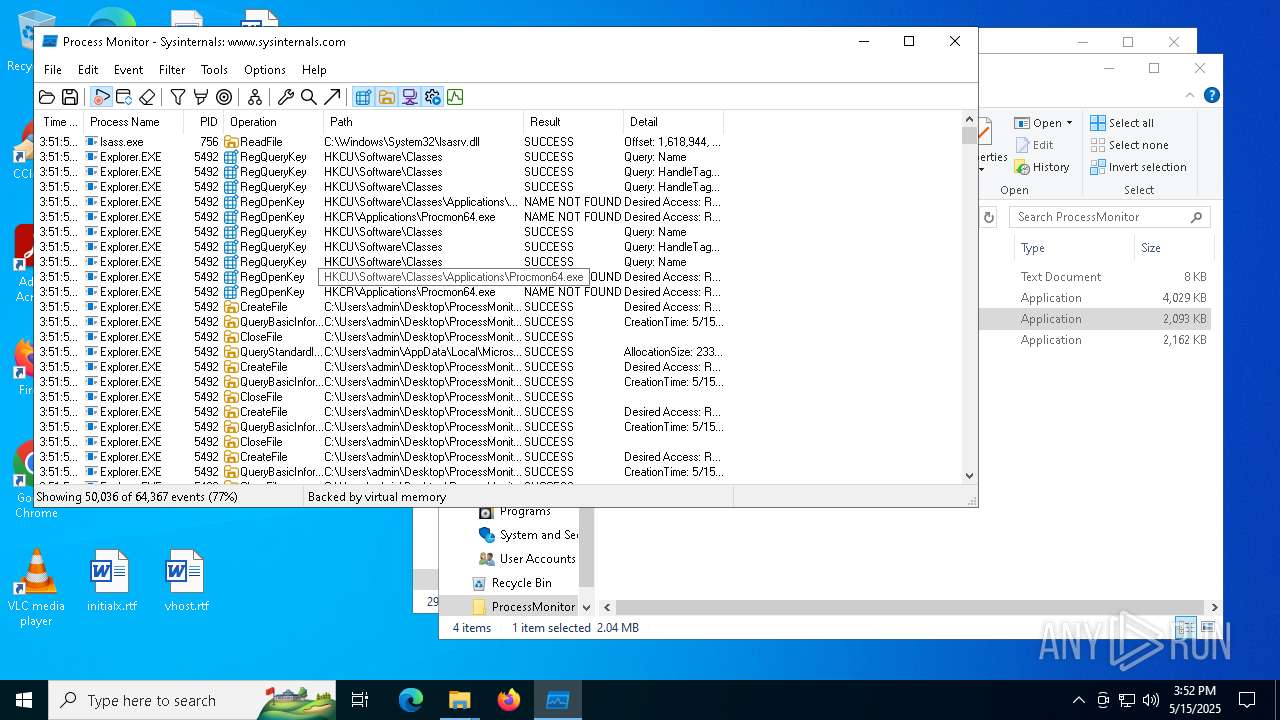
Task: Open Highlight settings via the highlighter icon
Action: [x=200, y=97]
